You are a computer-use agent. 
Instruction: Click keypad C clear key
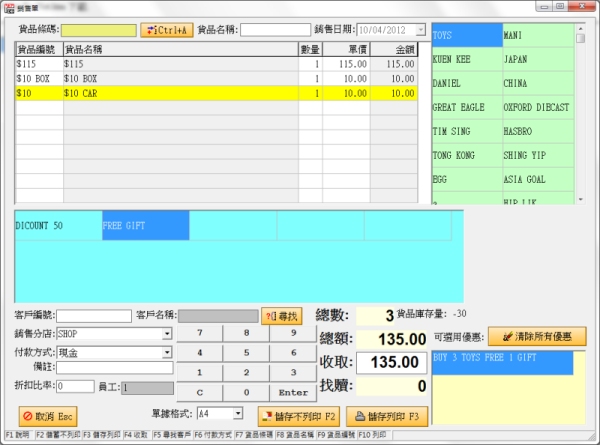199,393
